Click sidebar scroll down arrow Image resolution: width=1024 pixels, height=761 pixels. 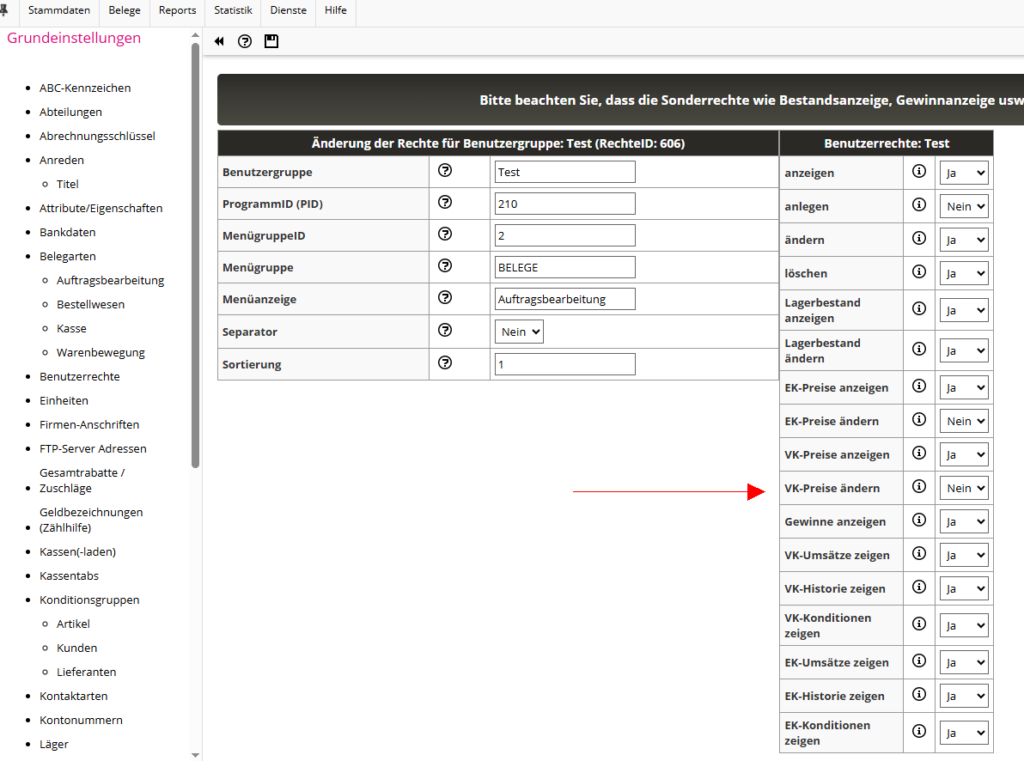tap(195, 754)
